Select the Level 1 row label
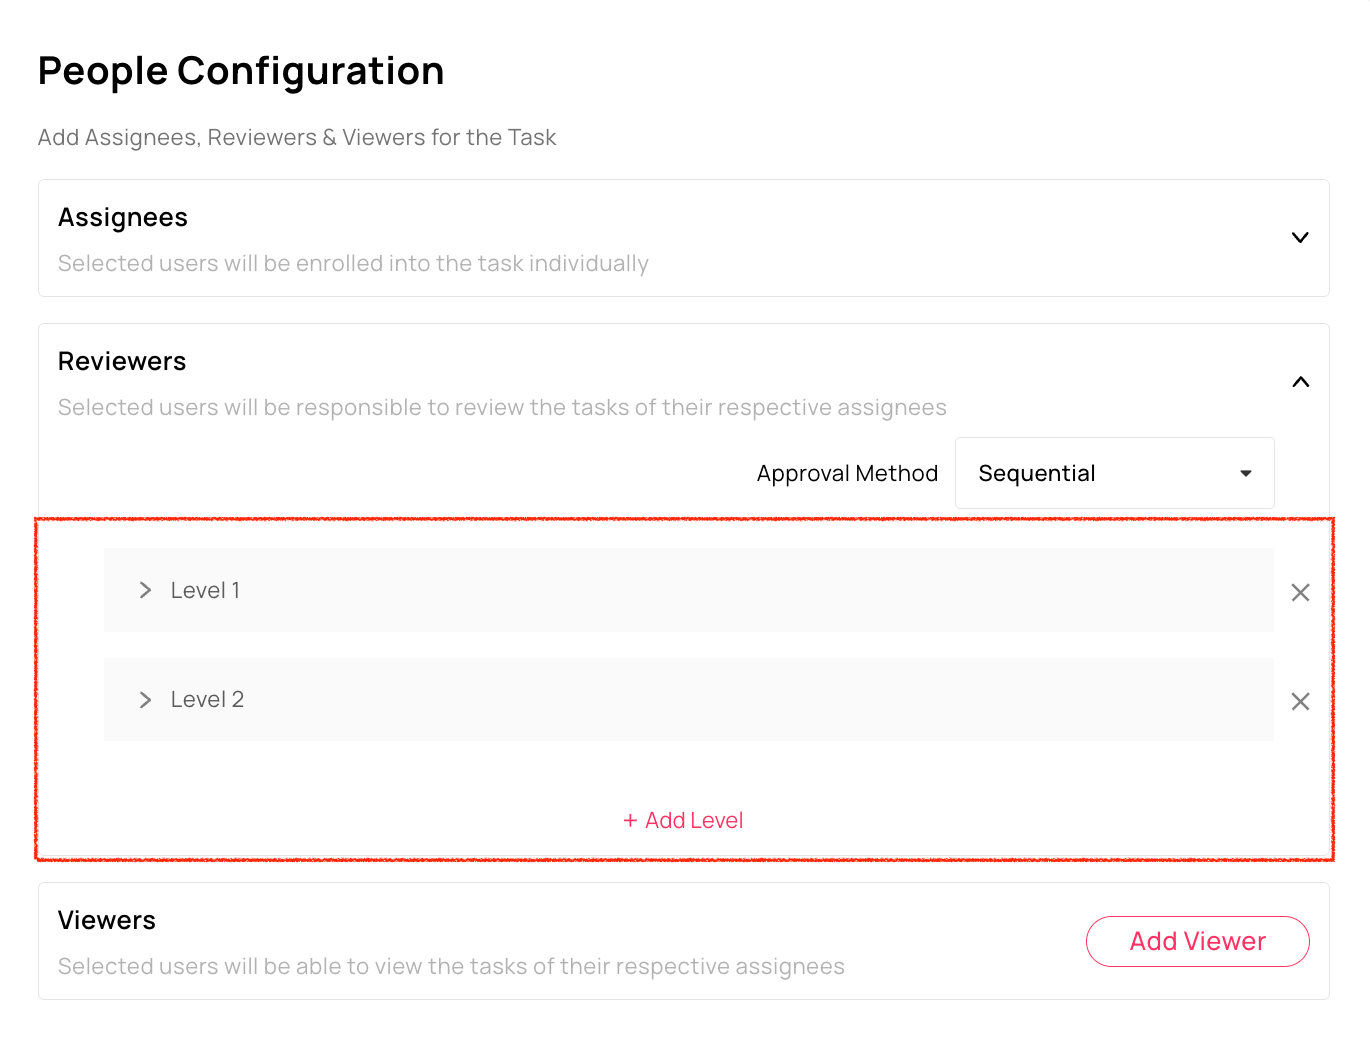Image resolution: width=1370 pixels, height=1038 pixels. (x=205, y=590)
